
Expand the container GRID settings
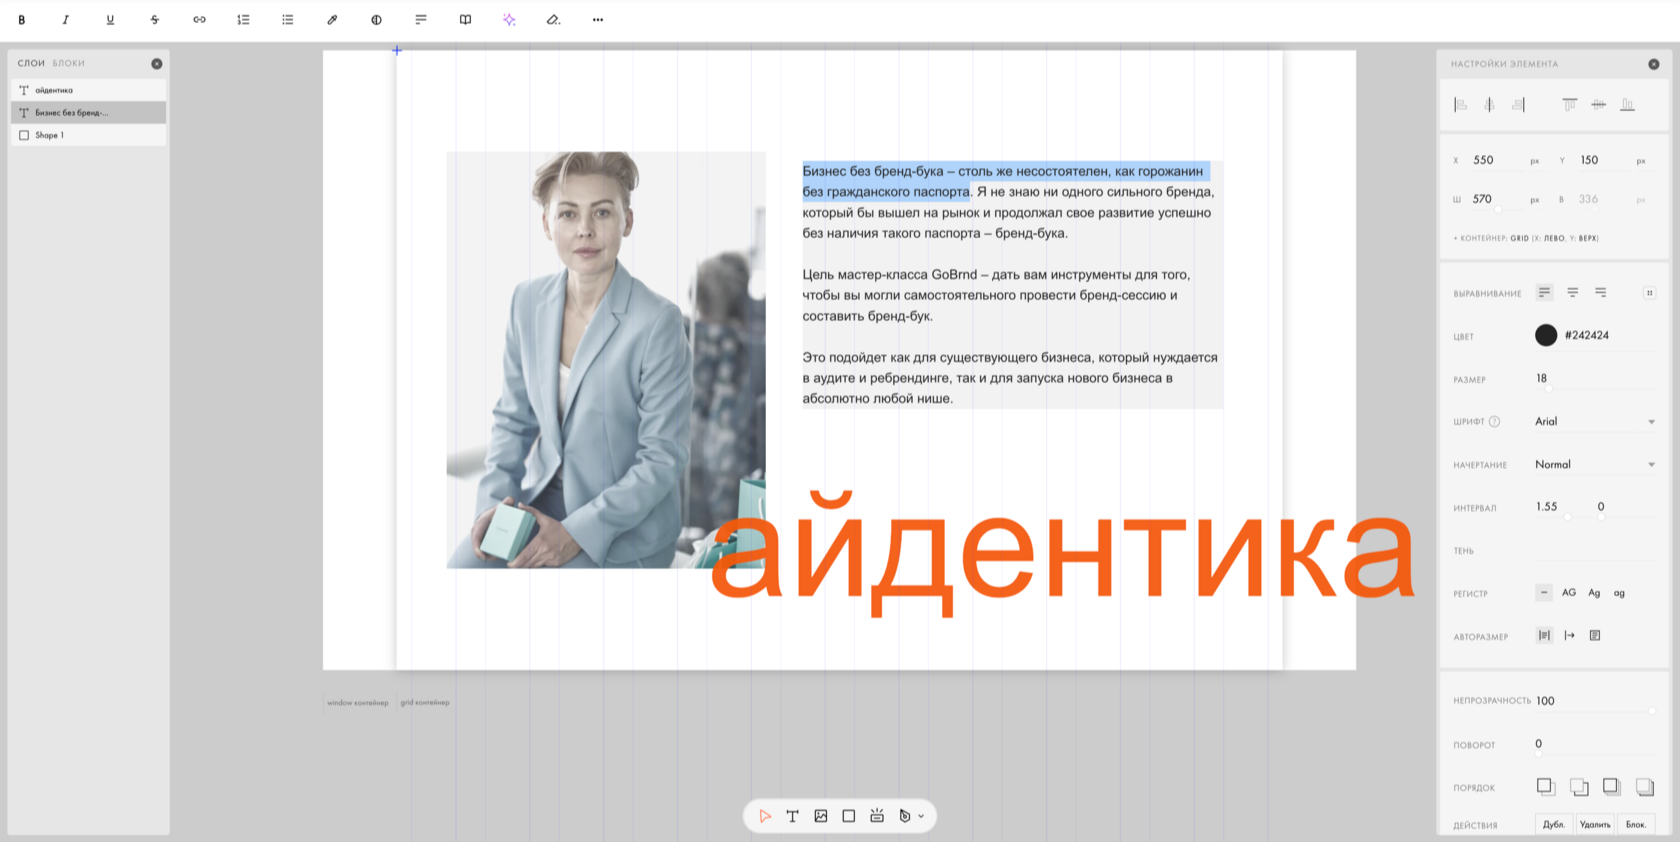coord(1526,238)
